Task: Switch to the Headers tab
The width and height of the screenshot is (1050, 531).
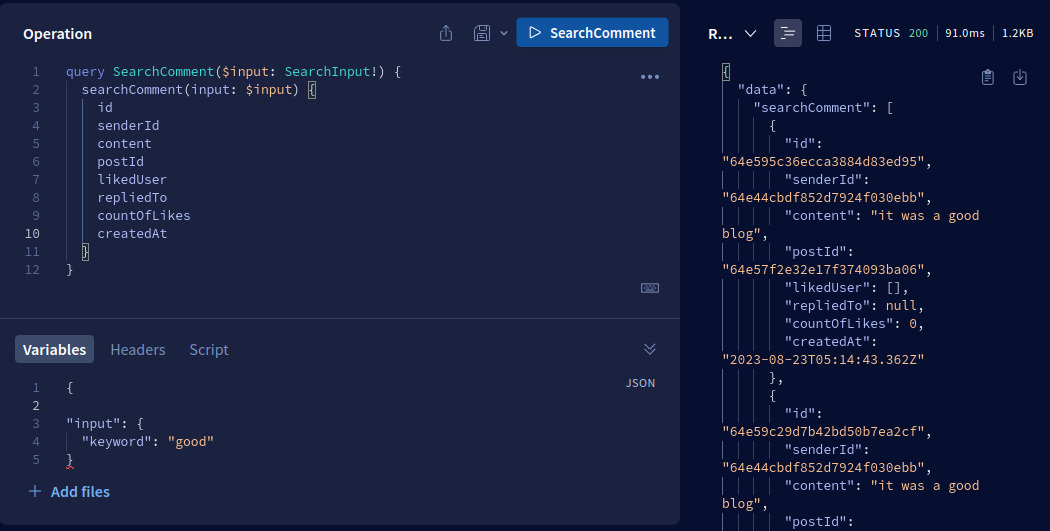Action: (x=138, y=350)
